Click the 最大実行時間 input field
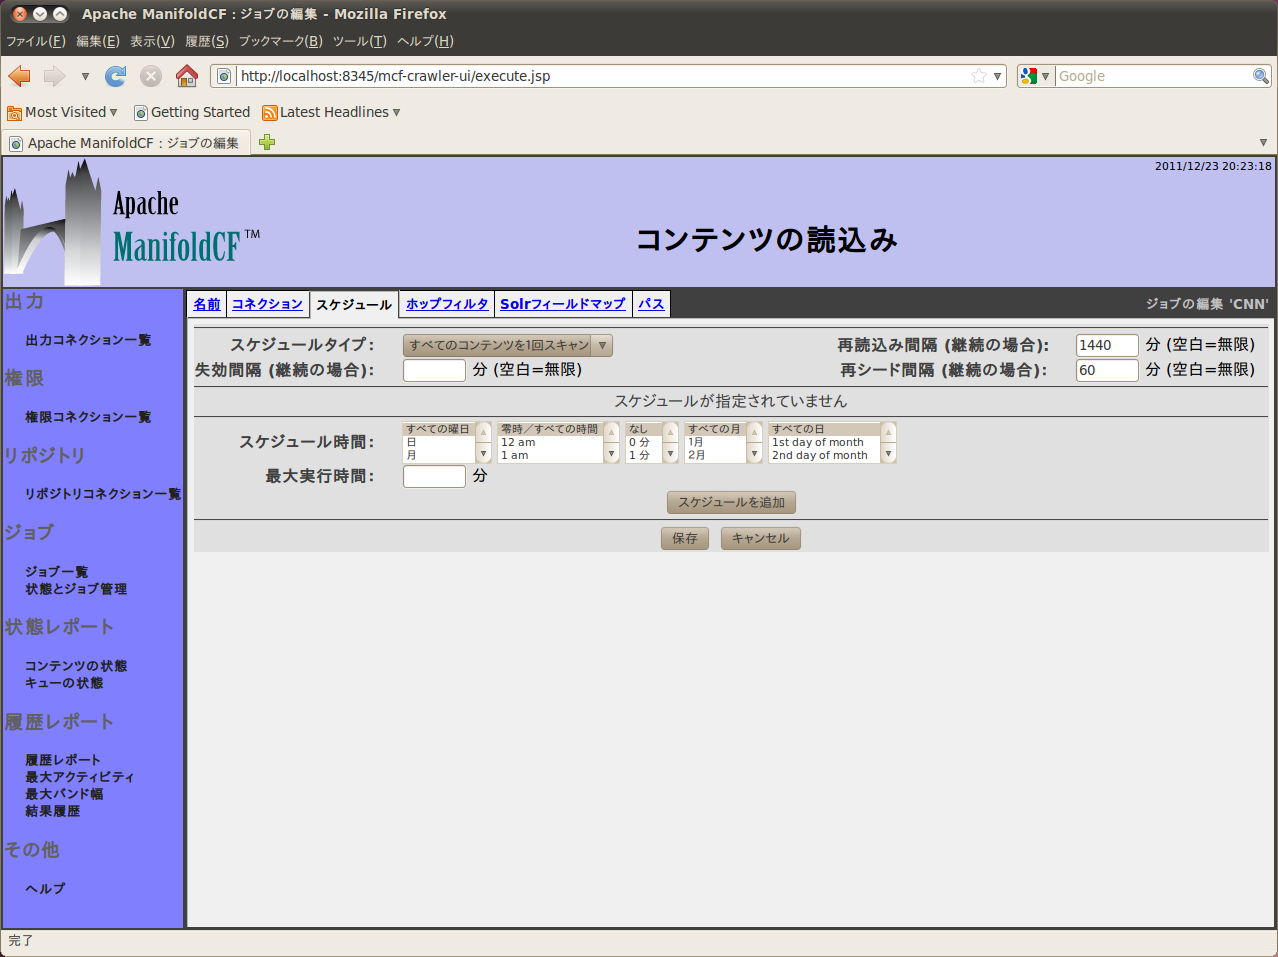 coord(434,476)
